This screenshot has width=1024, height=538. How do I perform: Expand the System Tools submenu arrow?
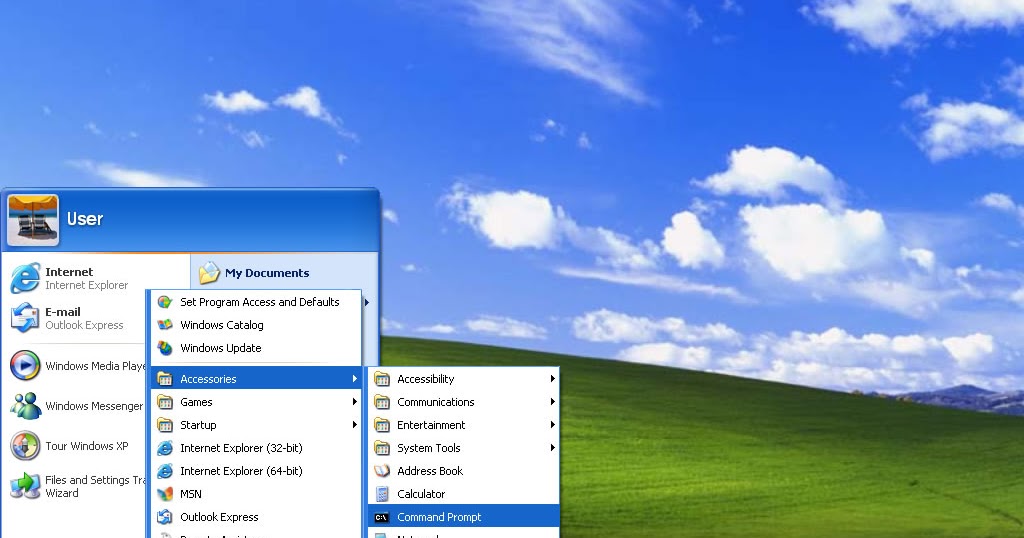(x=552, y=448)
